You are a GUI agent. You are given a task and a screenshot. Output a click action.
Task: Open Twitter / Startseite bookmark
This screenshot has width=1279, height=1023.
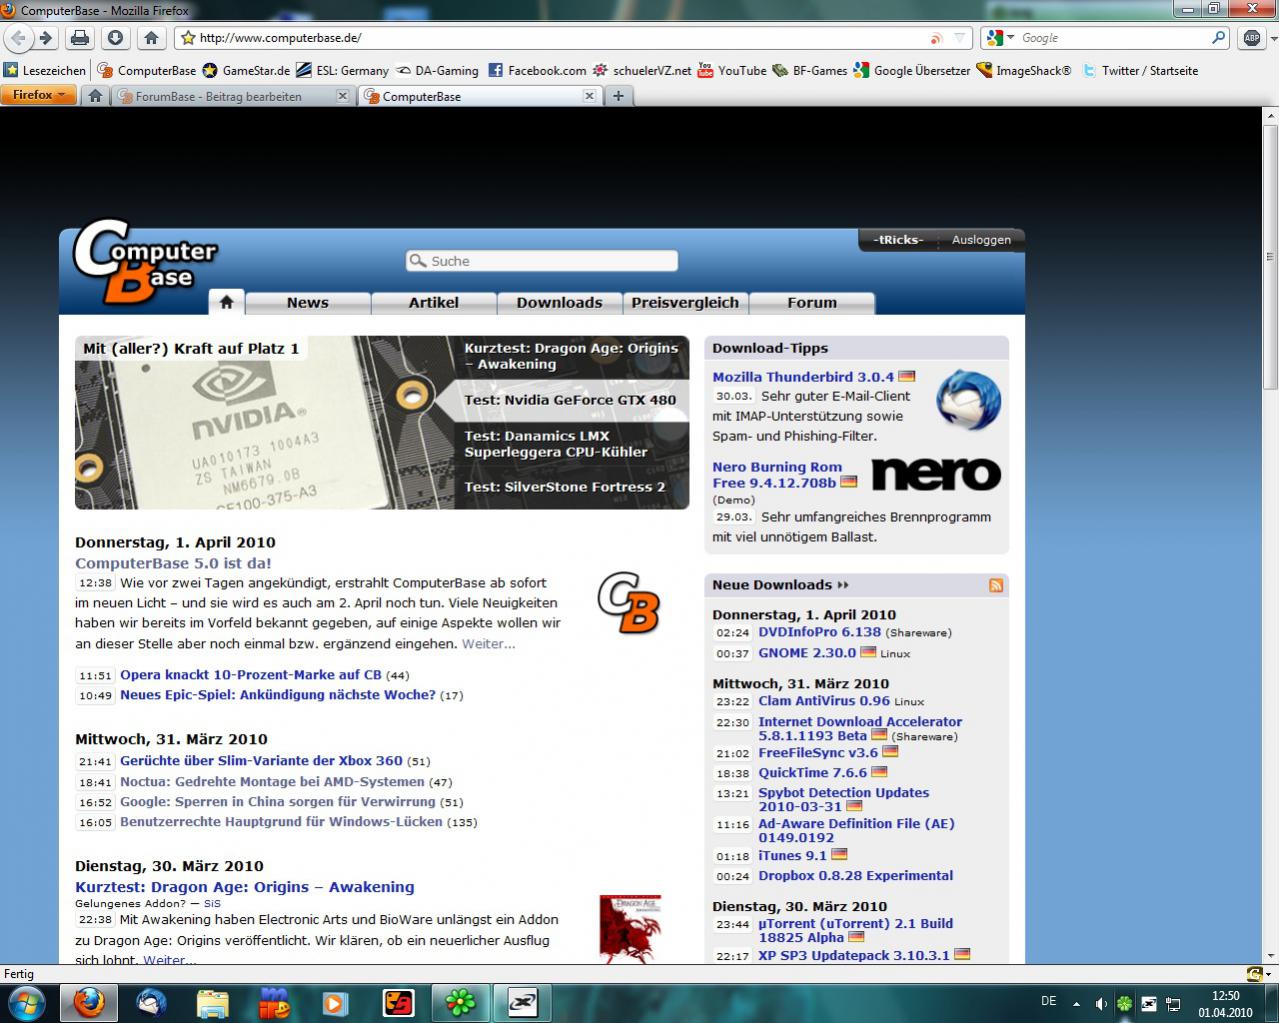coord(1140,70)
